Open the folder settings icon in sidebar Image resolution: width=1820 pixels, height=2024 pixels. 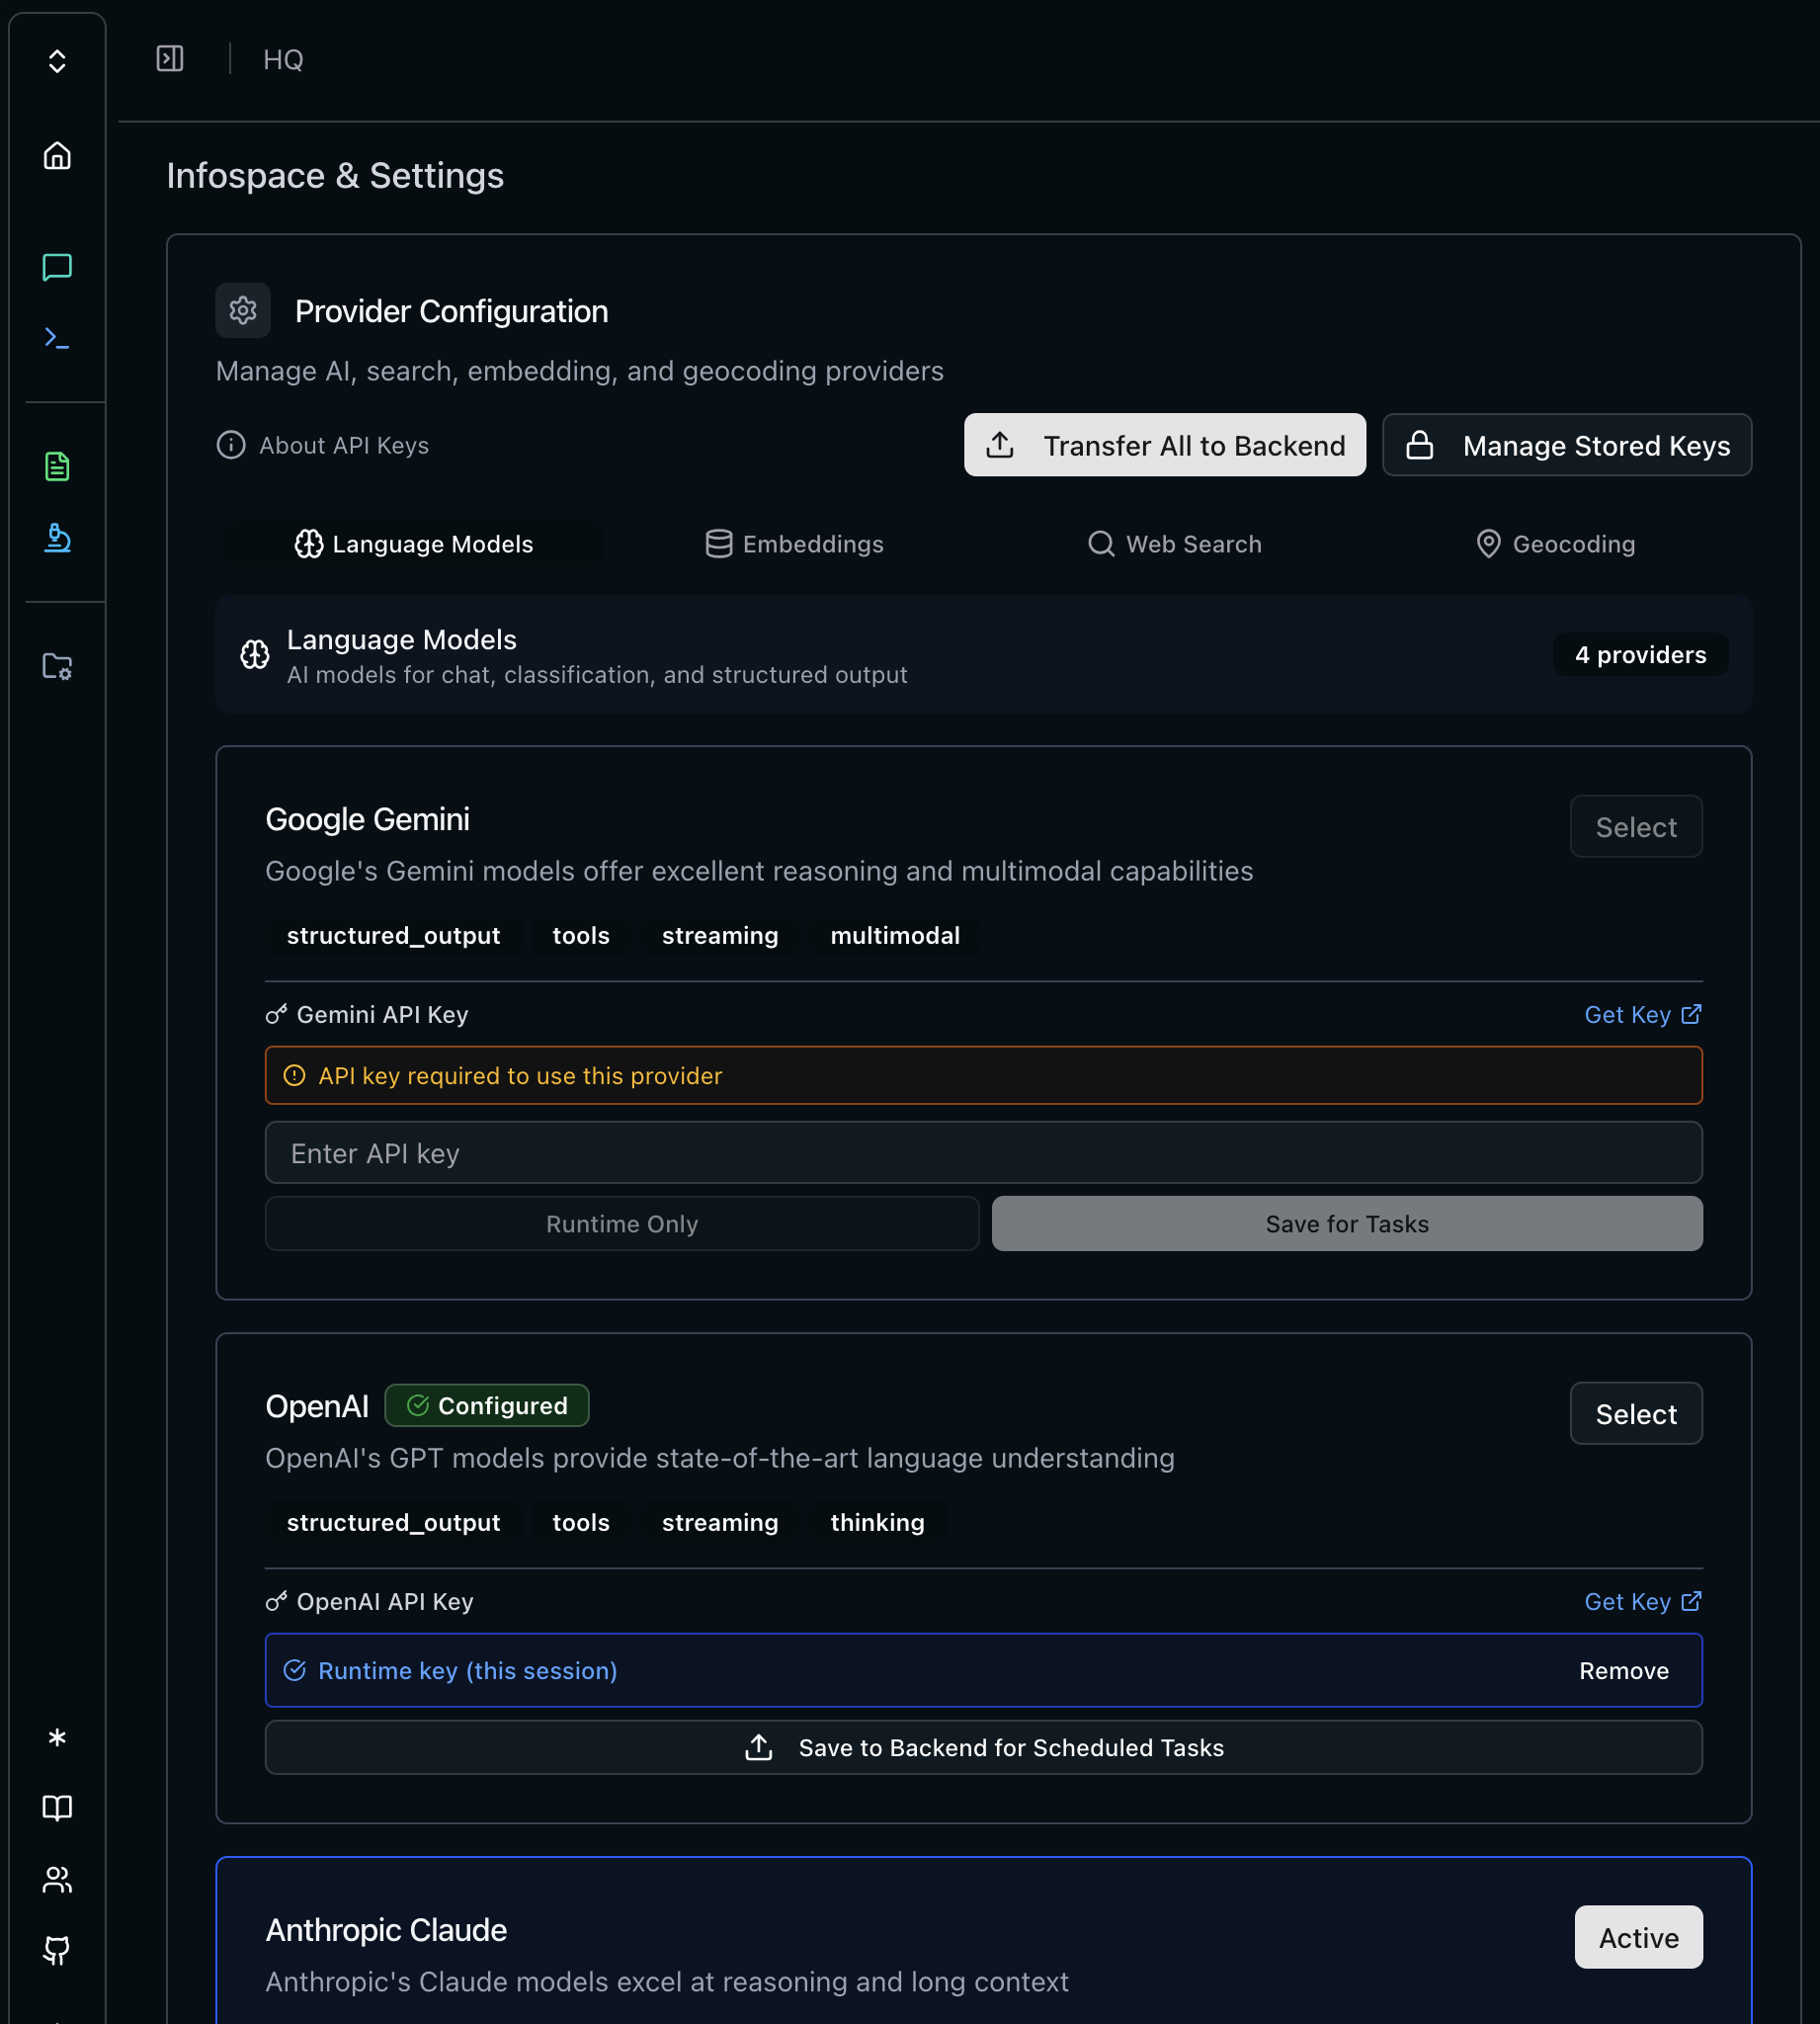click(x=57, y=666)
